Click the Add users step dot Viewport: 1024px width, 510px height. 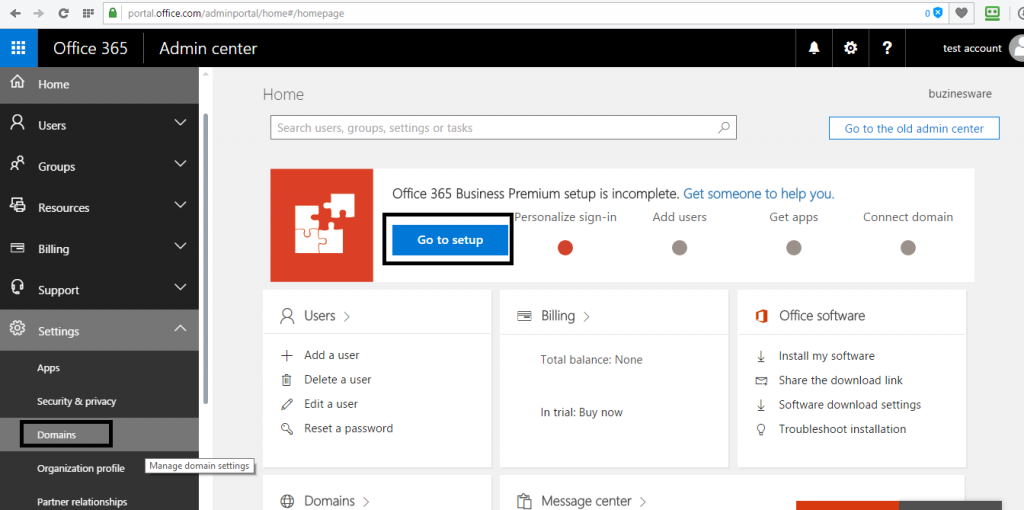(679, 247)
